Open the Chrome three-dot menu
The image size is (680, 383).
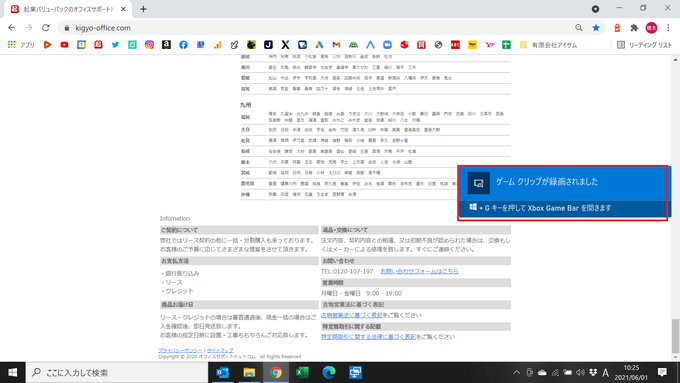pyautogui.click(x=668, y=28)
